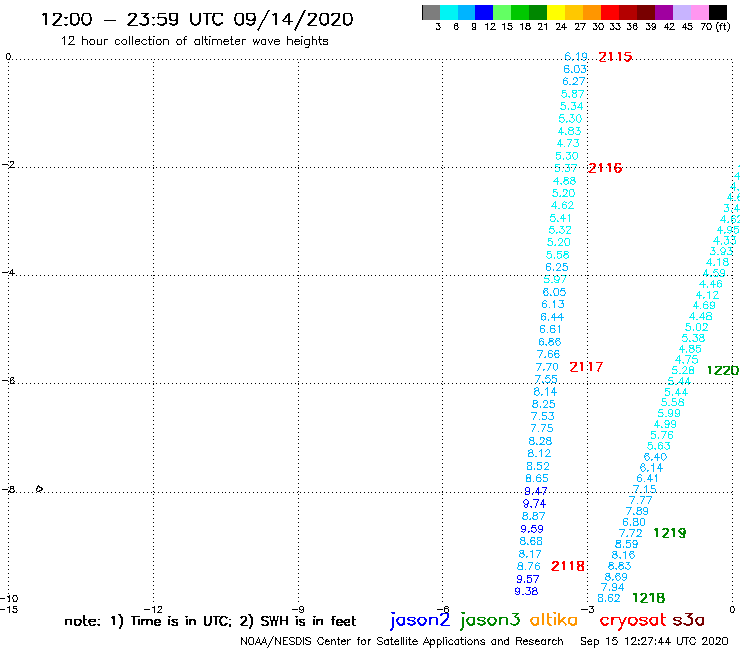
Task: Select the NOAA/NESDIS credit line
Action: coord(402,642)
